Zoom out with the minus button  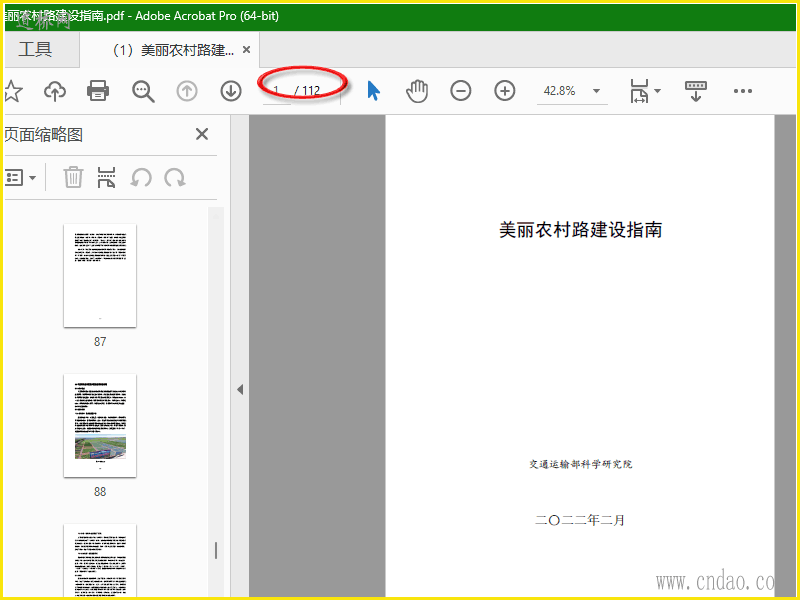(461, 91)
